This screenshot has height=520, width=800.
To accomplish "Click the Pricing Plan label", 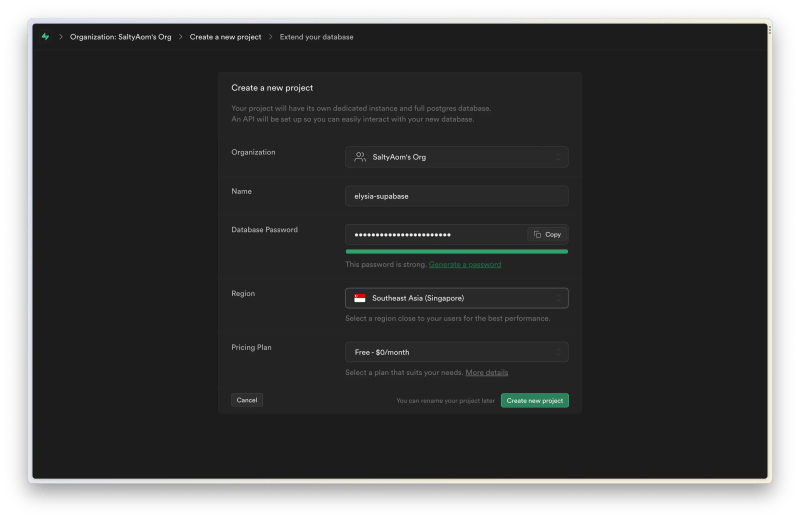I will [251, 348].
